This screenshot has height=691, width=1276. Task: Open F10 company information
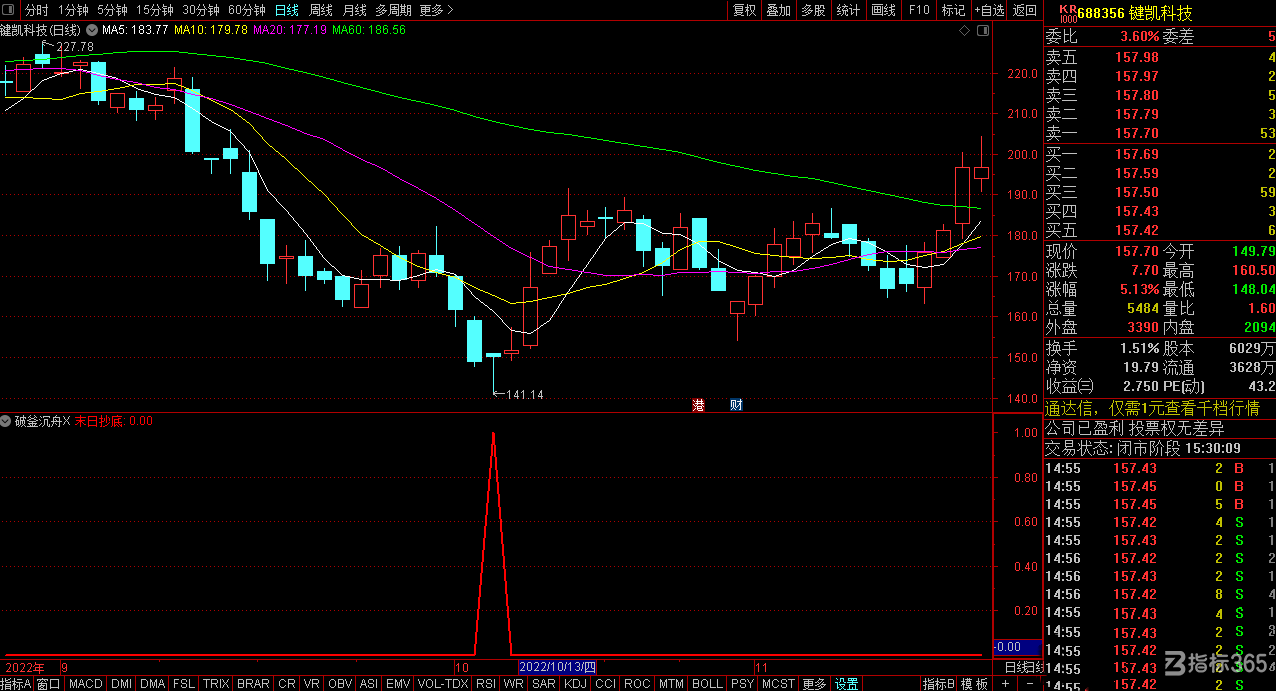(918, 10)
